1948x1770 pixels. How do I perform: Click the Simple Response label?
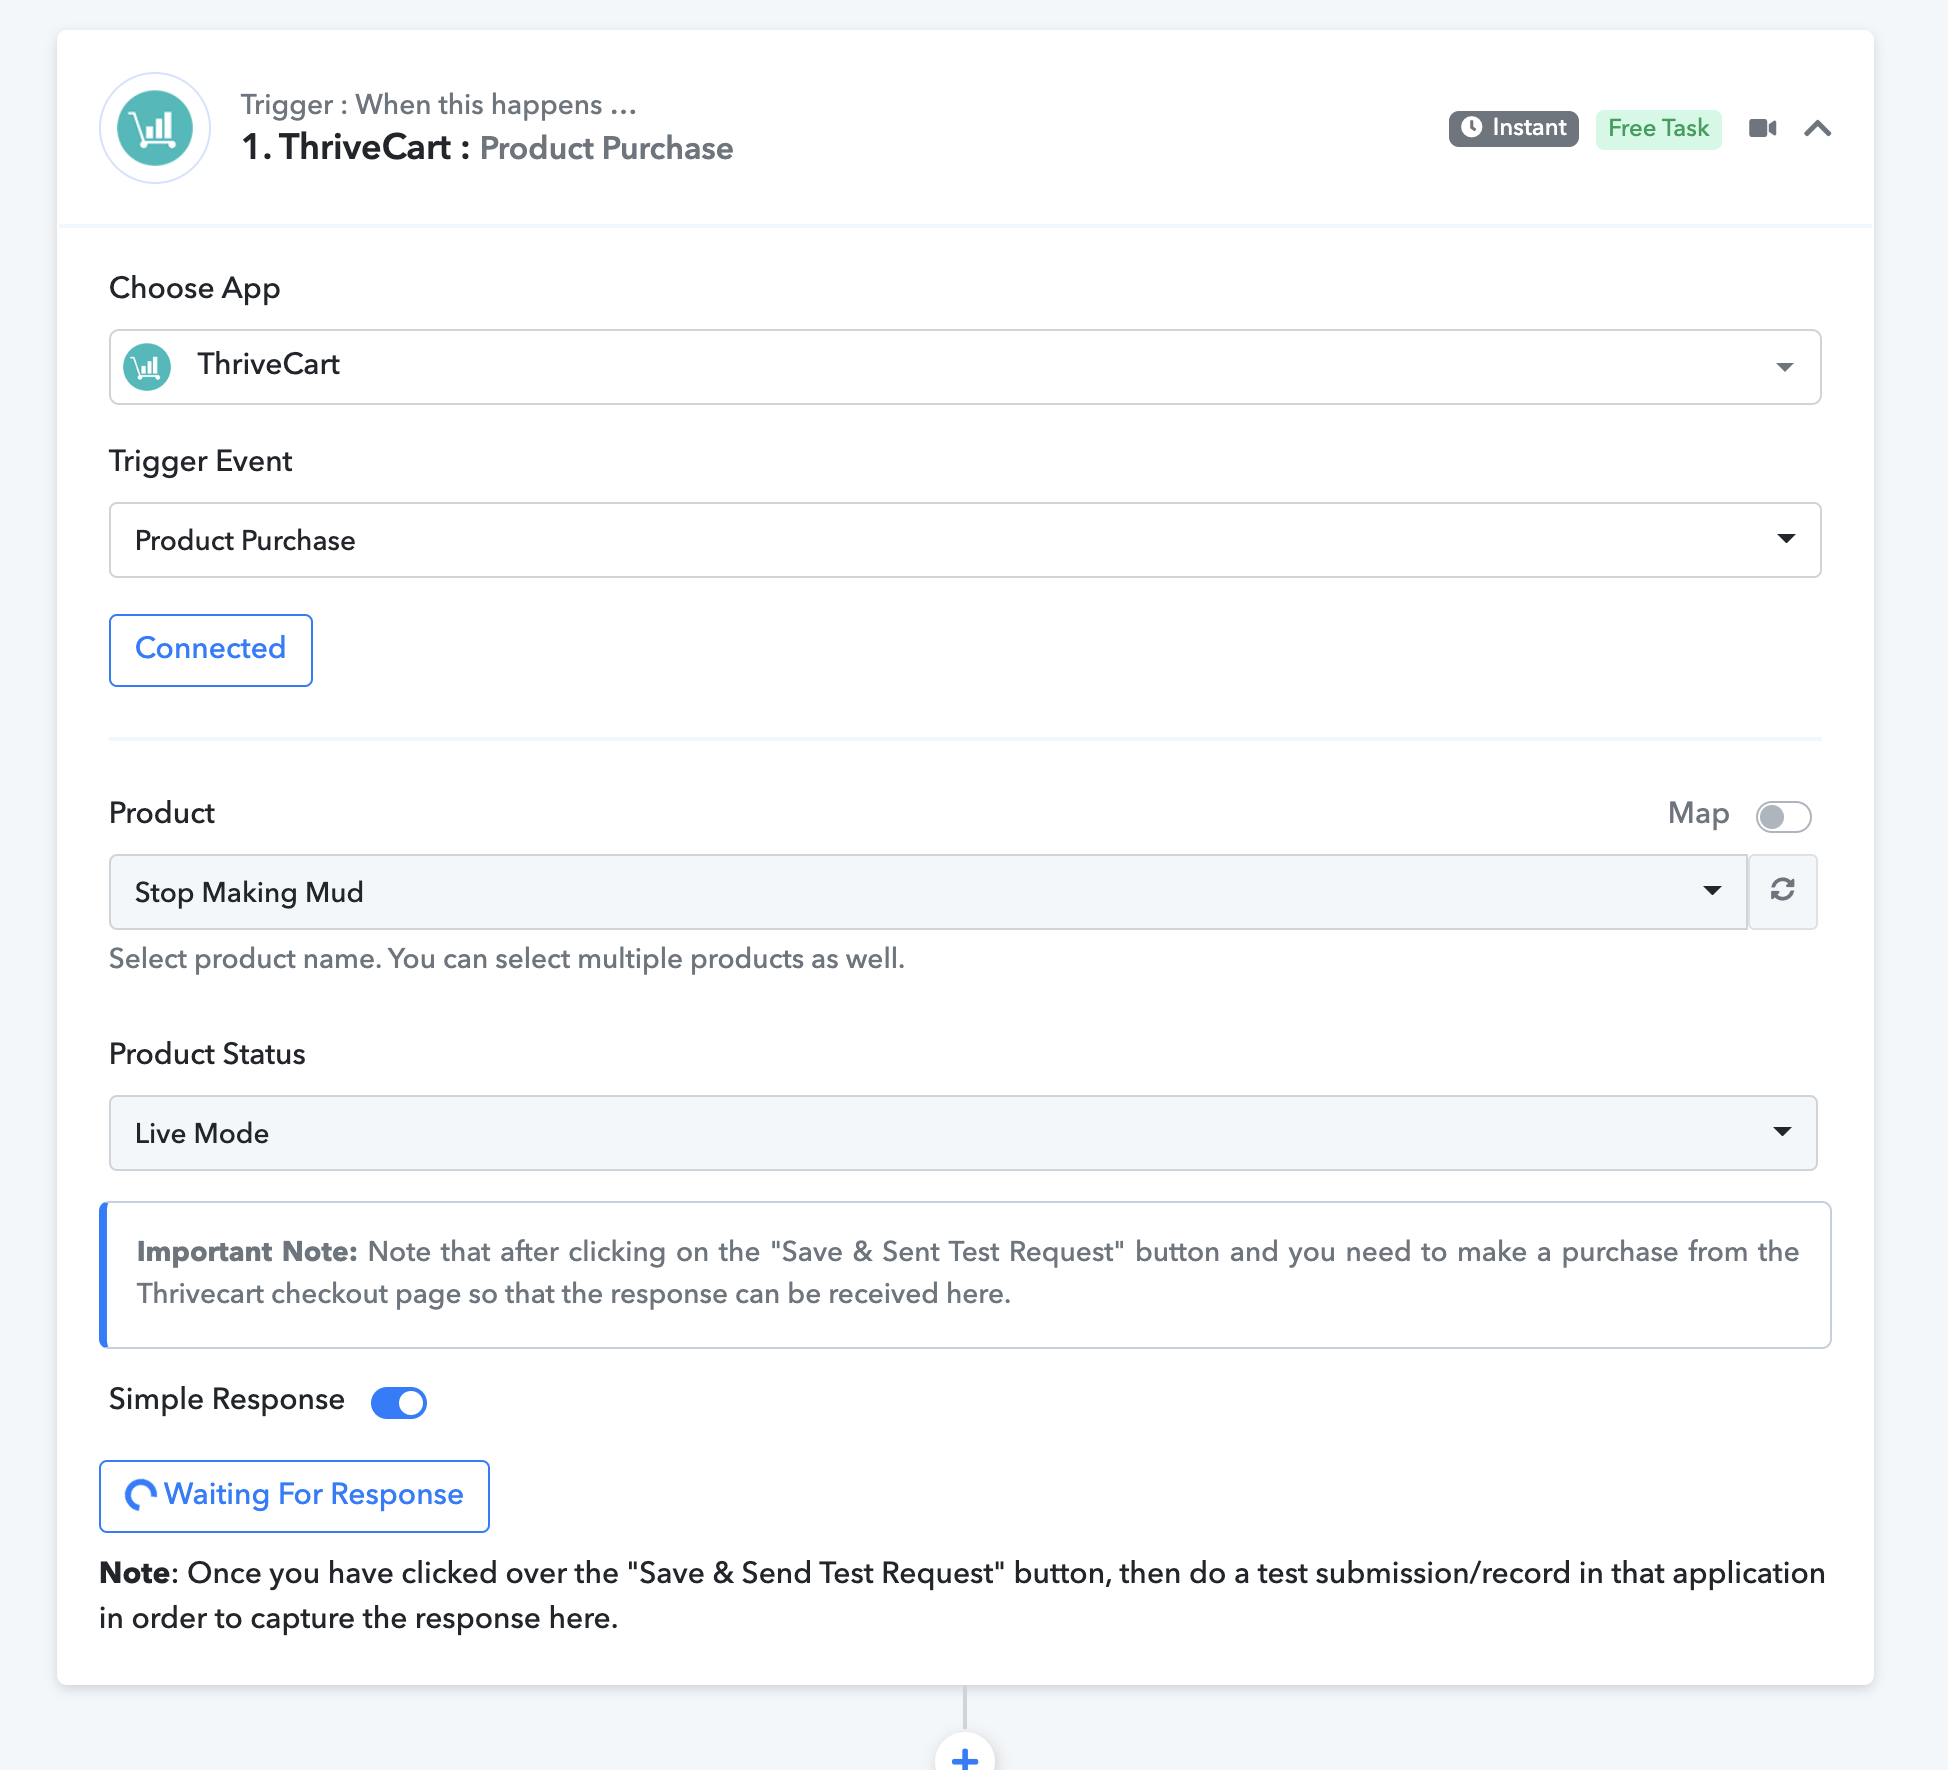tap(227, 1400)
